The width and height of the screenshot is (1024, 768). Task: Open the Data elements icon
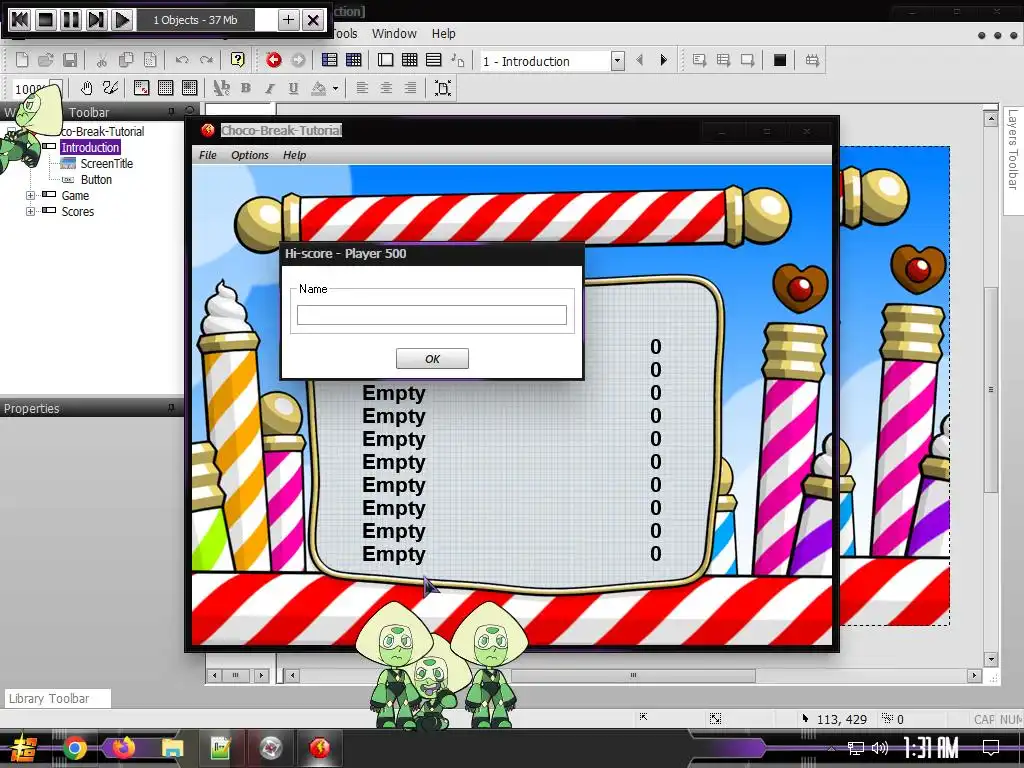pos(458,60)
